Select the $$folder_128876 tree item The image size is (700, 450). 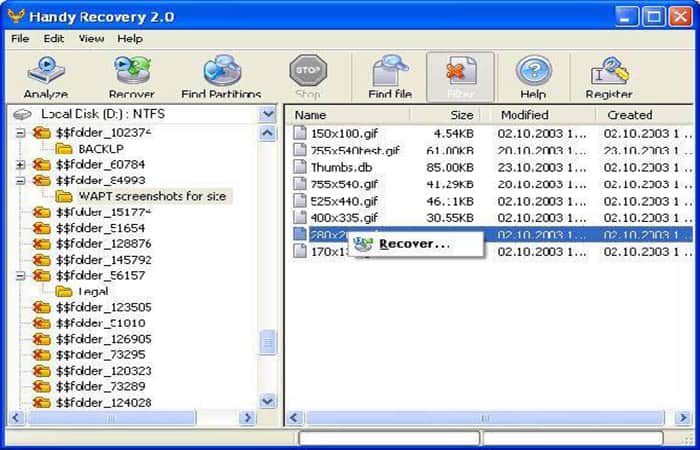(x=104, y=244)
